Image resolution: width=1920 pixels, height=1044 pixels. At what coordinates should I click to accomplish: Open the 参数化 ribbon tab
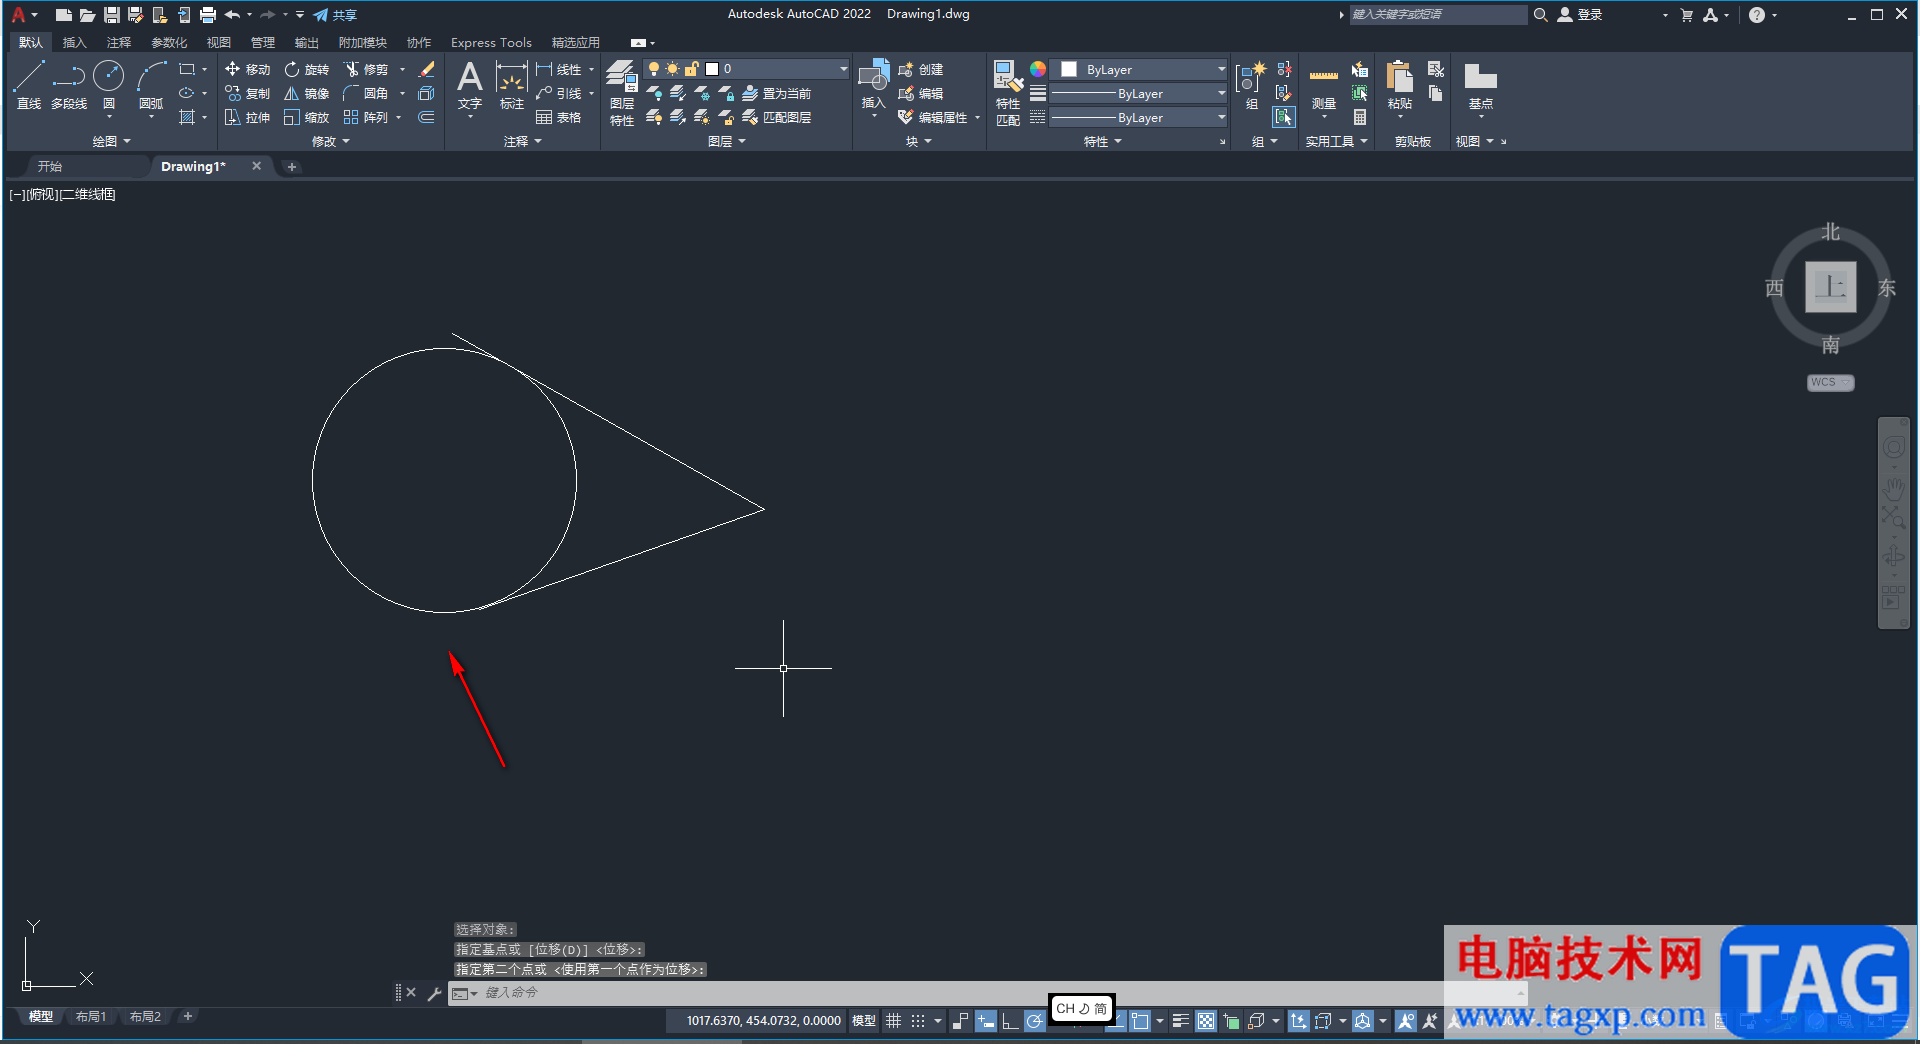click(169, 42)
